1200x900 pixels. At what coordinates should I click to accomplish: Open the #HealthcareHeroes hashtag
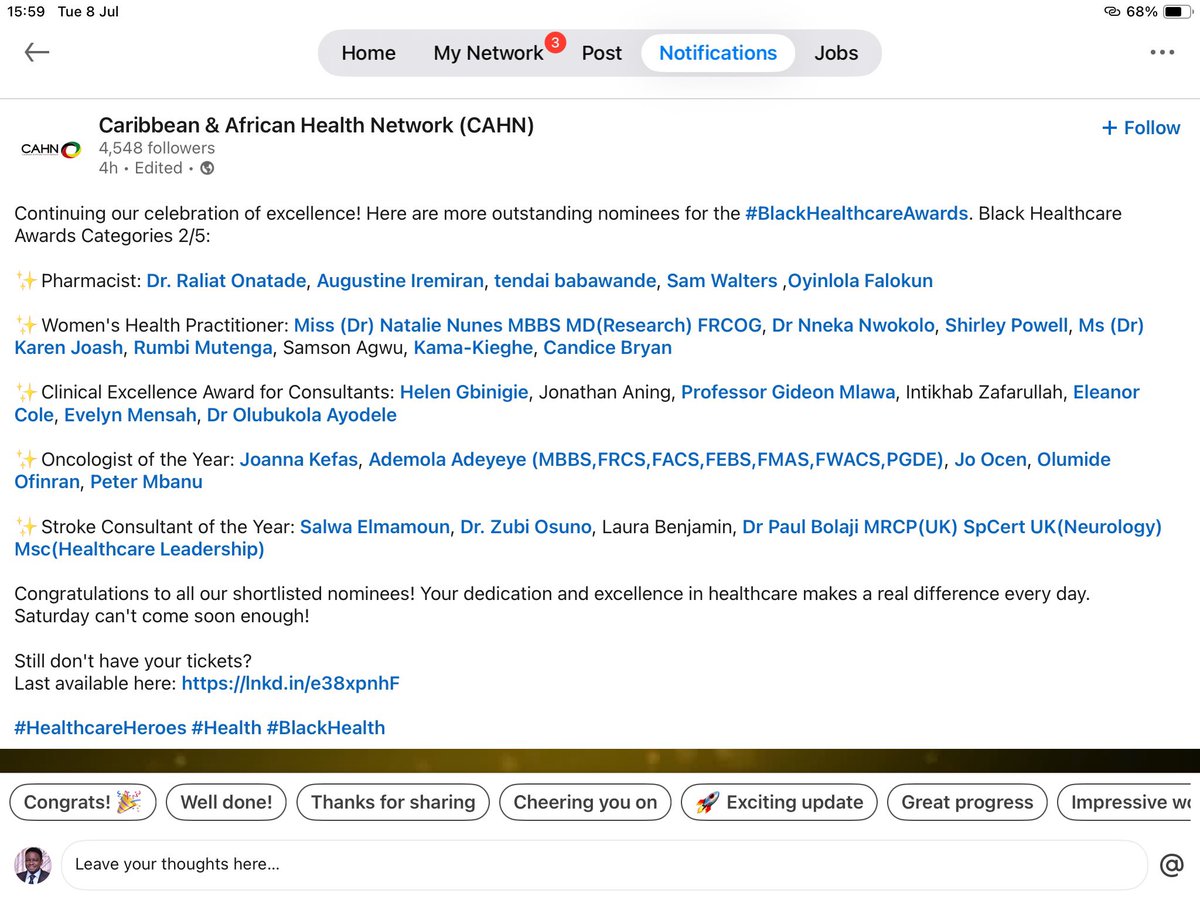click(100, 728)
